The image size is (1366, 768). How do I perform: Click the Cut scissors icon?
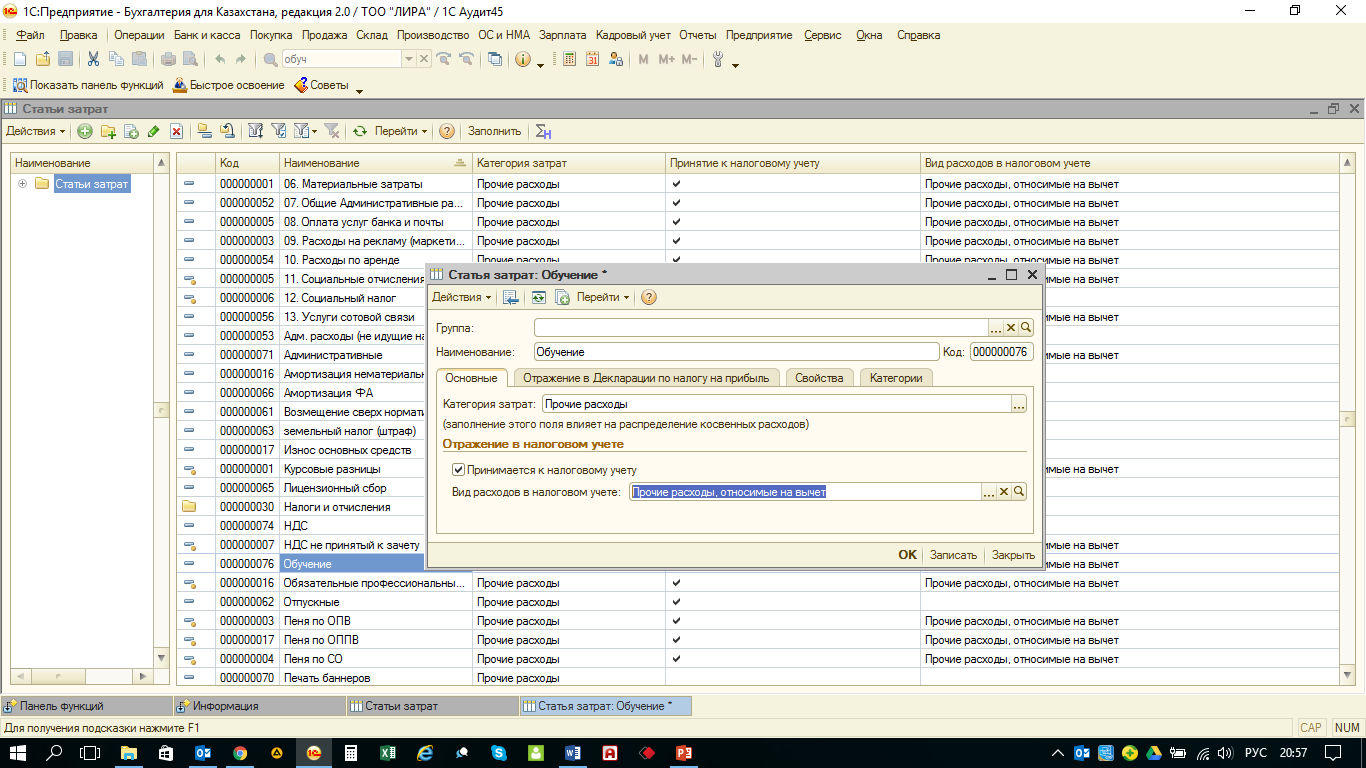(x=93, y=59)
